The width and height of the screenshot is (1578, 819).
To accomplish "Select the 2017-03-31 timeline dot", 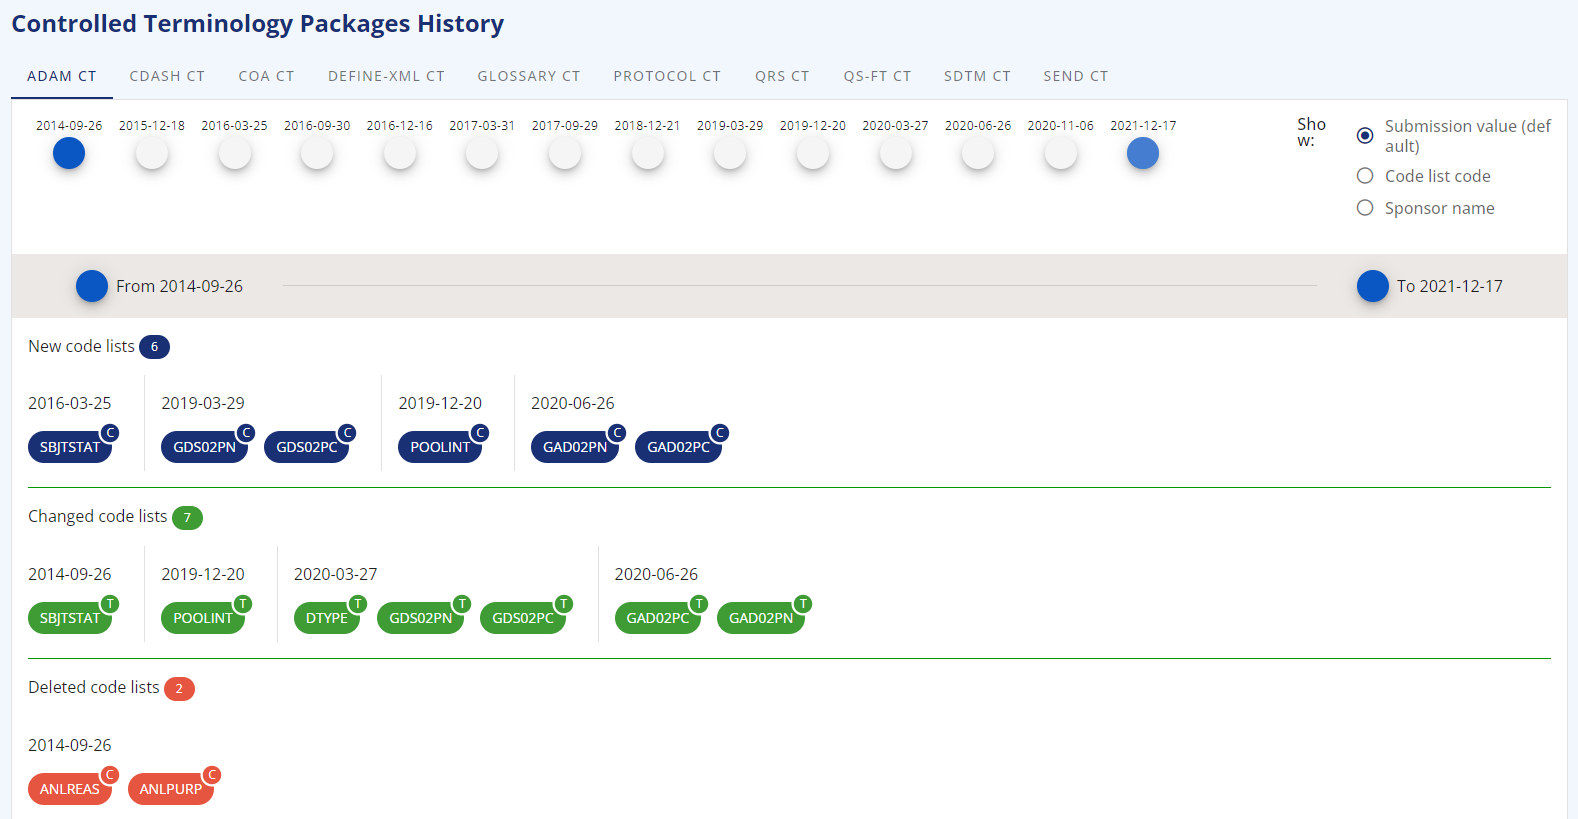I will [482, 153].
